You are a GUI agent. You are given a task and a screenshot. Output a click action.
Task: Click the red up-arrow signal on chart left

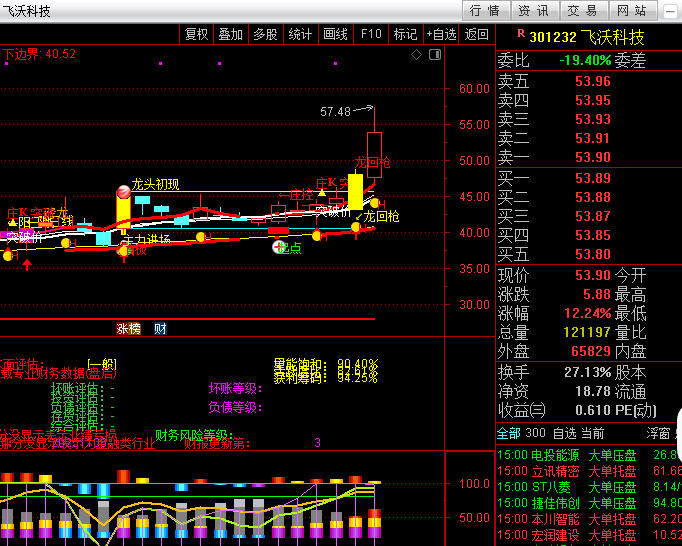click(x=27, y=264)
